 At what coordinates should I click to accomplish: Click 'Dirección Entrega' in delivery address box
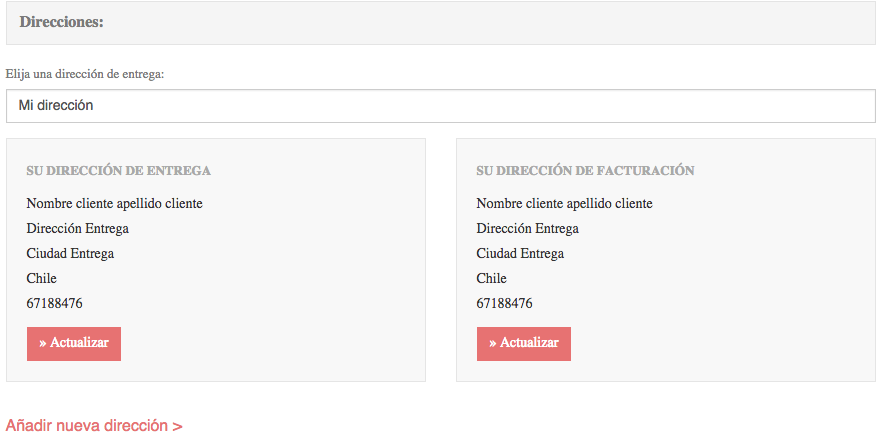[x=77, y=228]
